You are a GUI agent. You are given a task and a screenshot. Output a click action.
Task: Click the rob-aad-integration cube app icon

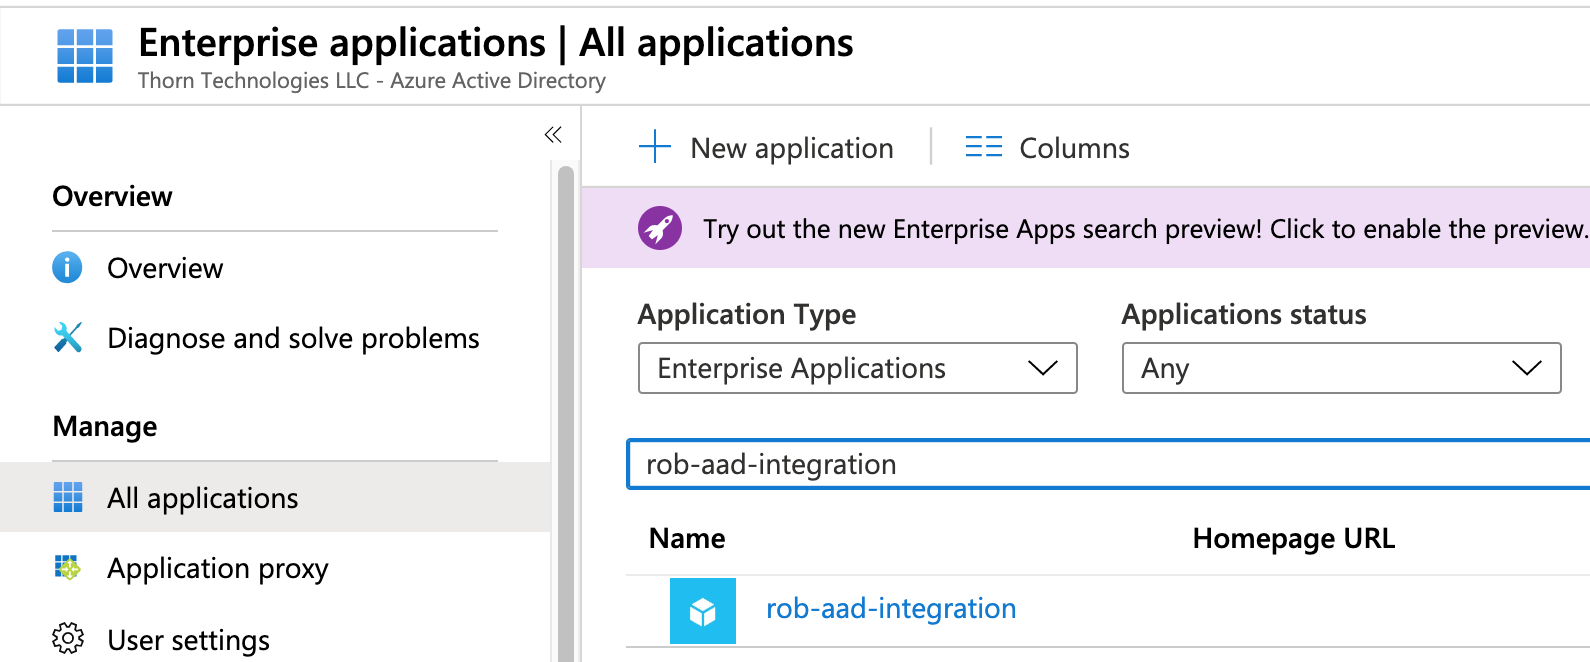coord(703,610)
